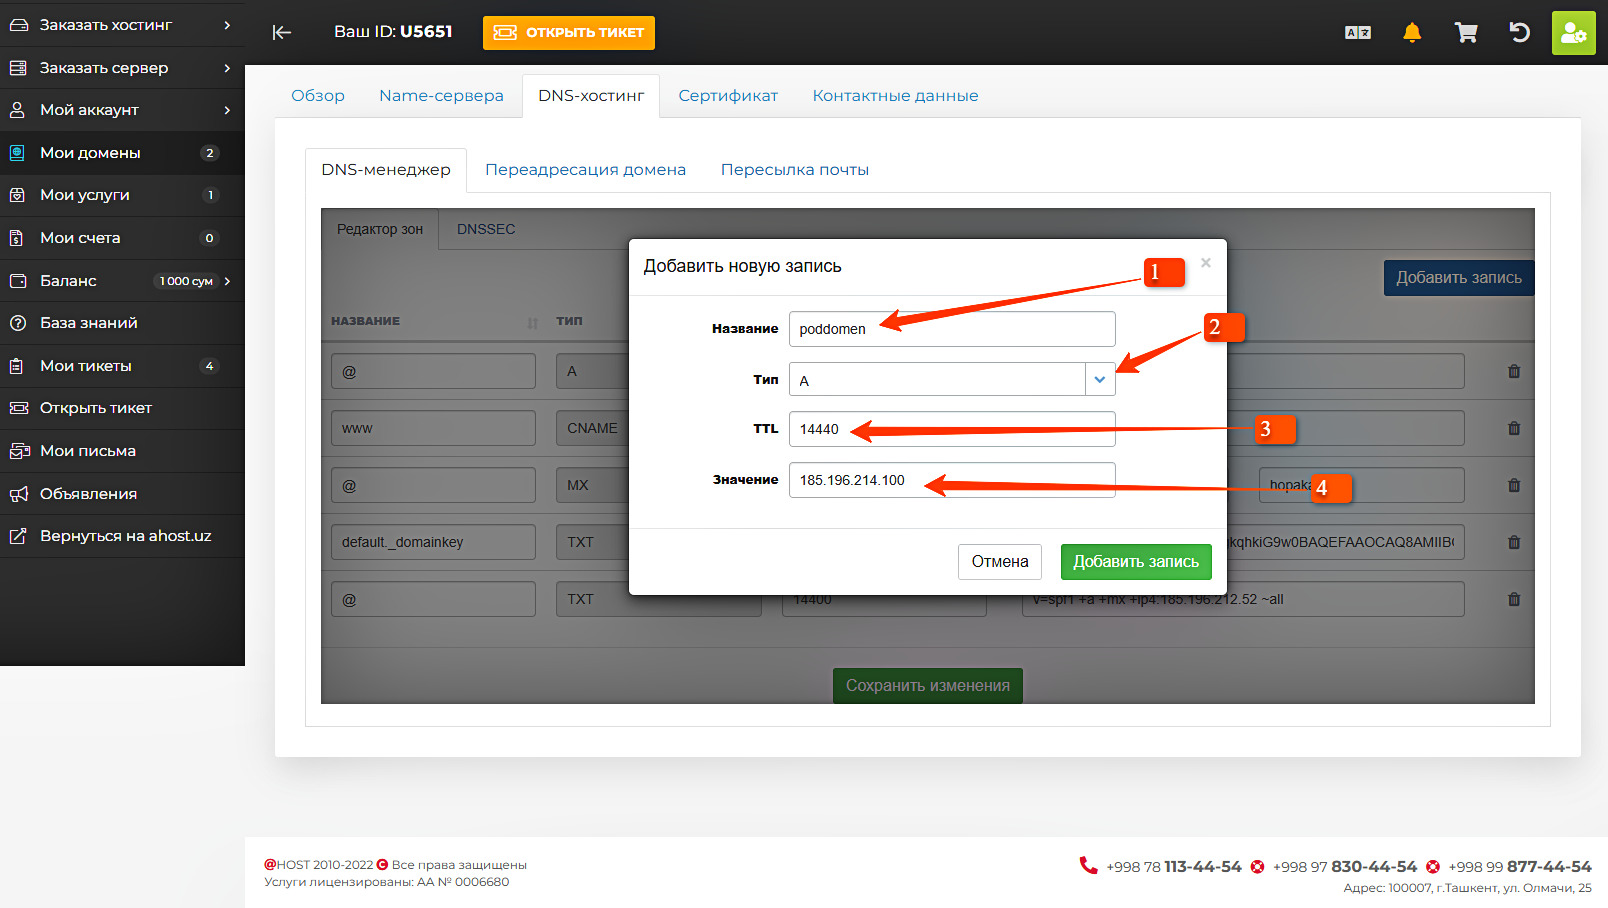
Task: Click Вернуться на ahost.uz link
Action: tap(122, 536)
